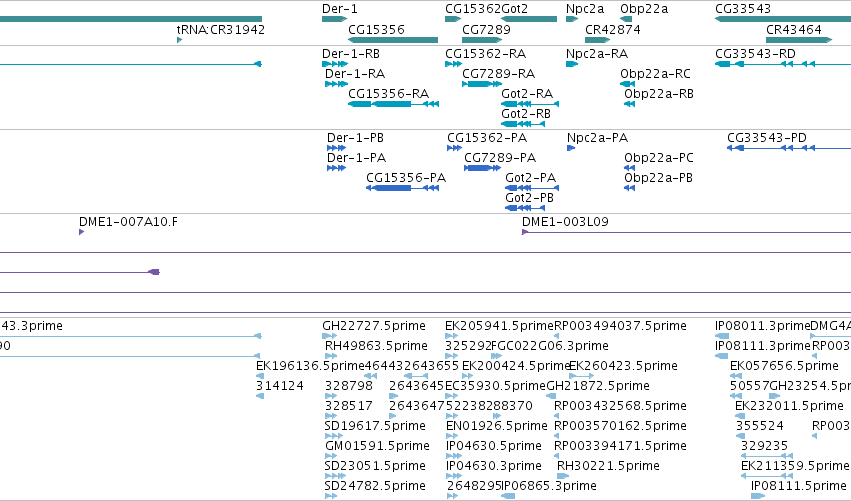Screen dimensions: 851x501
Task: Click the CR42874 gene label
Action: point(613,29)
